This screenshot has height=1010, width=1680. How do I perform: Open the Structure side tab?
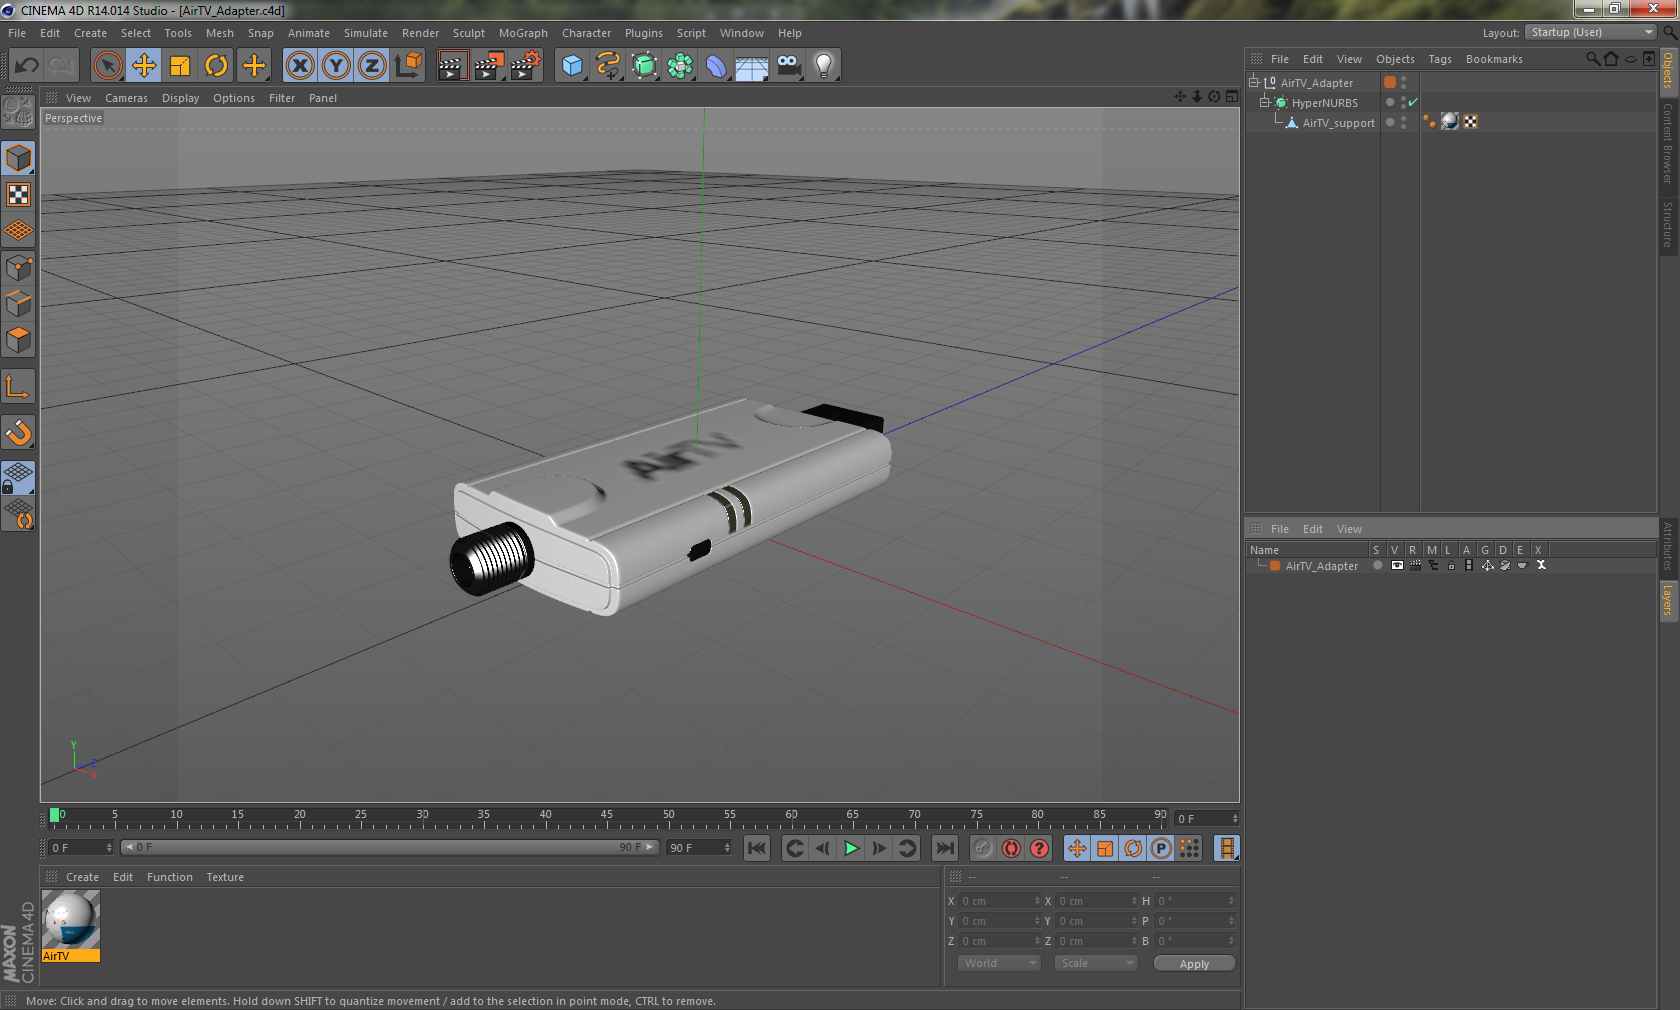(x=1668, y=224)
